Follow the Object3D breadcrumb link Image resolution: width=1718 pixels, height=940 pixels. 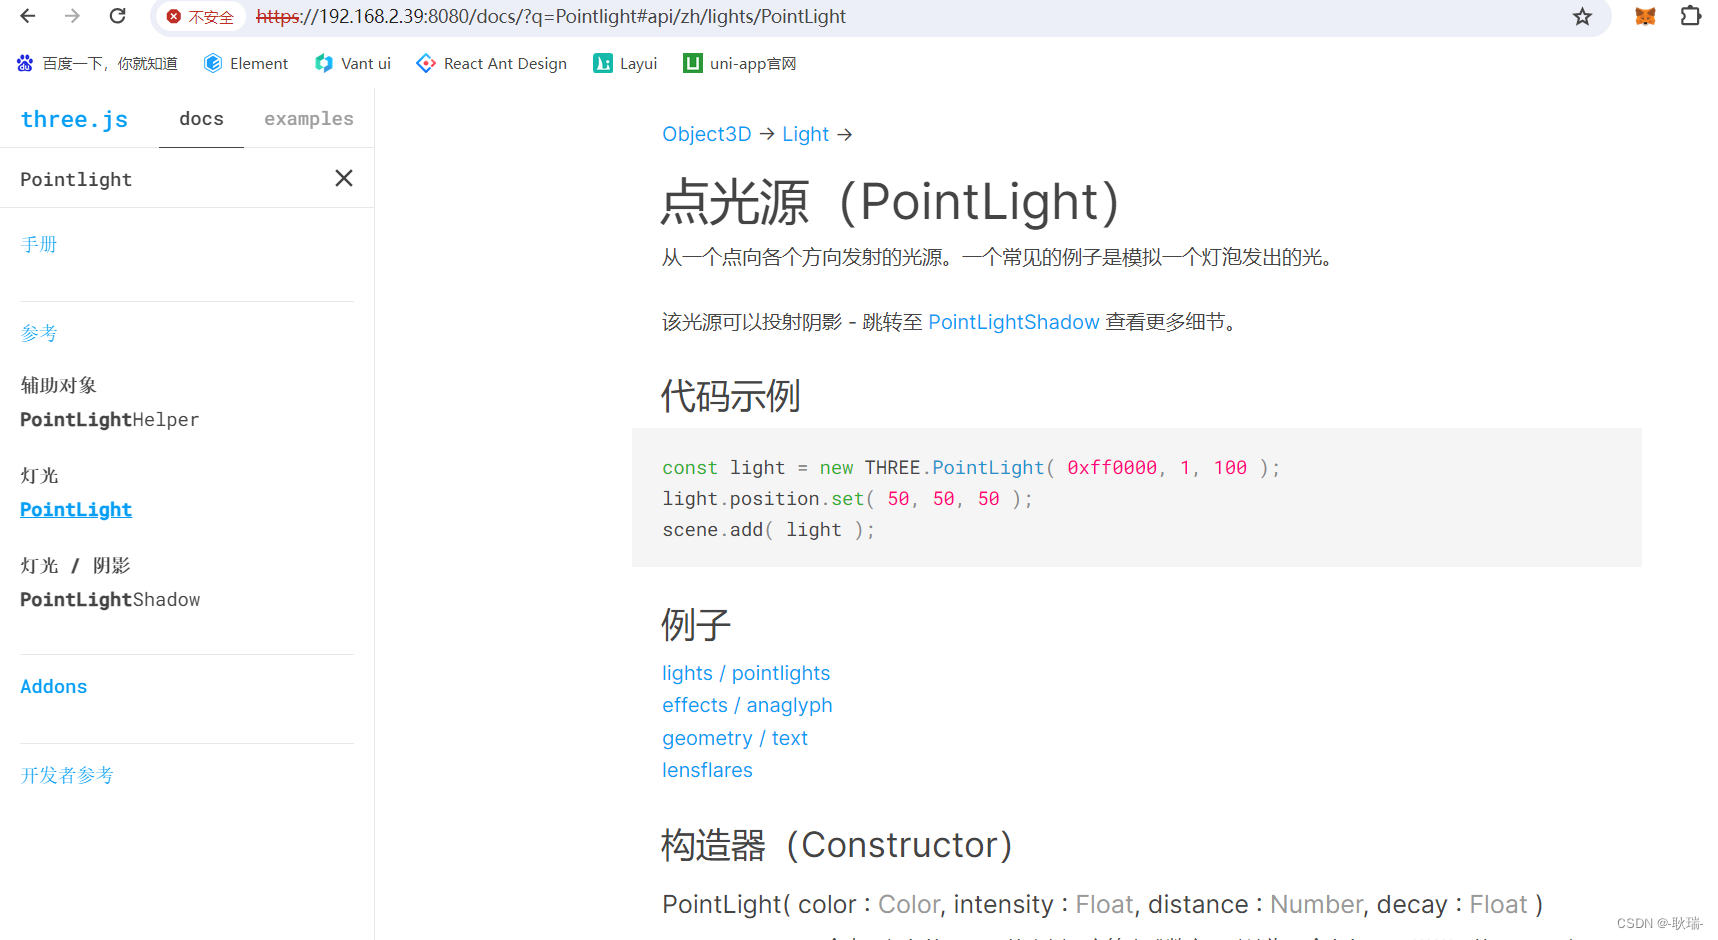point(706,134)
